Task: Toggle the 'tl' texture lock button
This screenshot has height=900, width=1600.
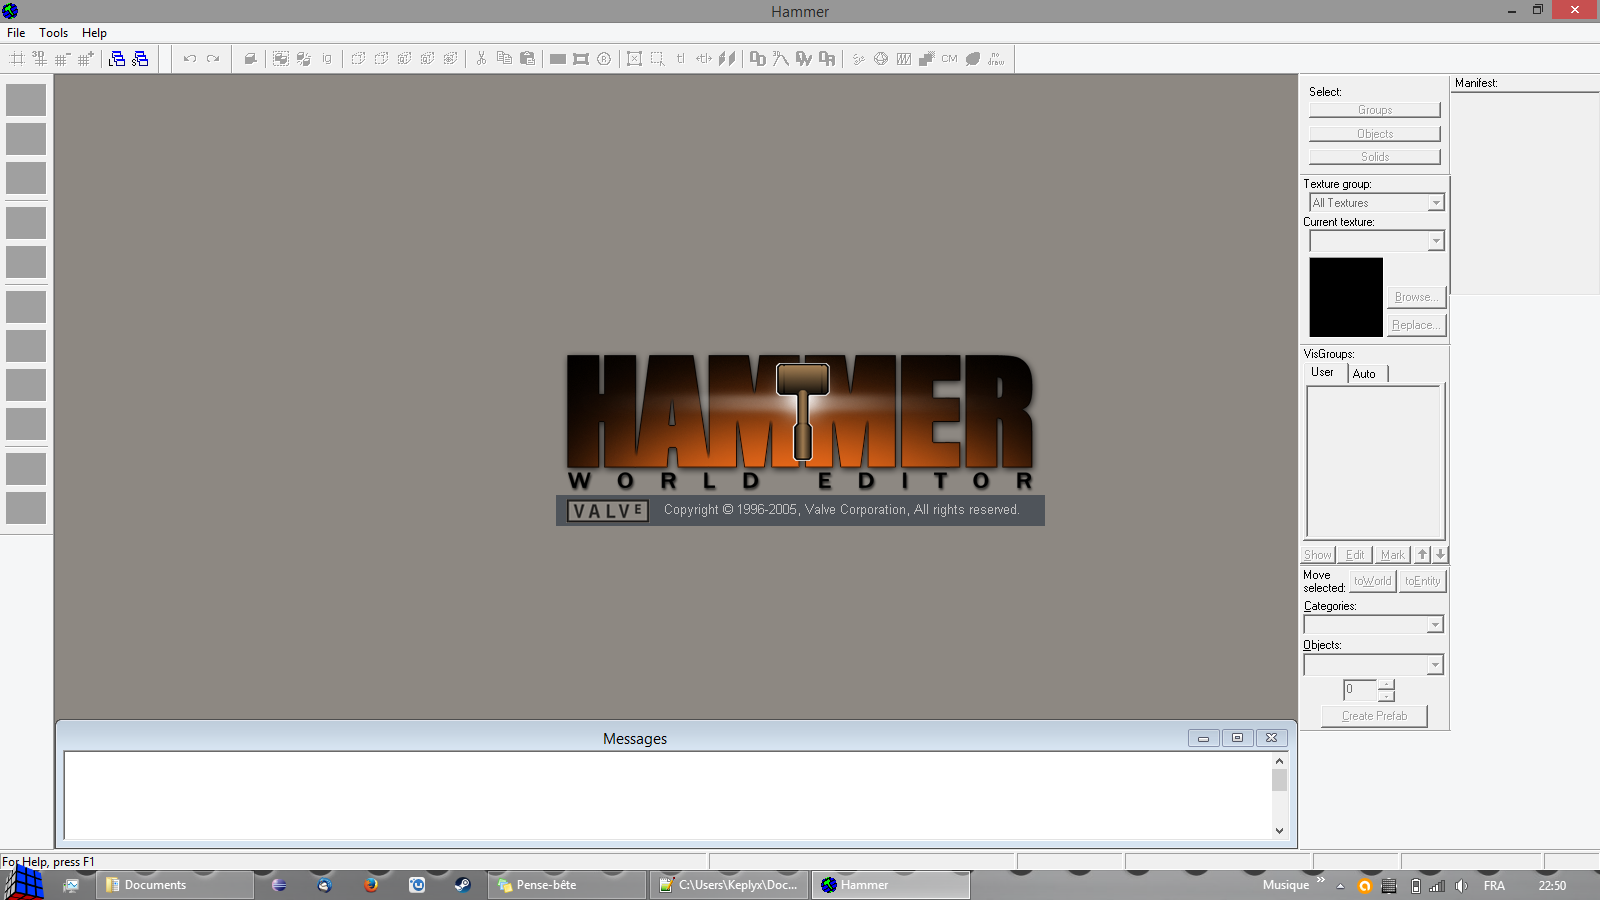Action: tap(681, 59)
